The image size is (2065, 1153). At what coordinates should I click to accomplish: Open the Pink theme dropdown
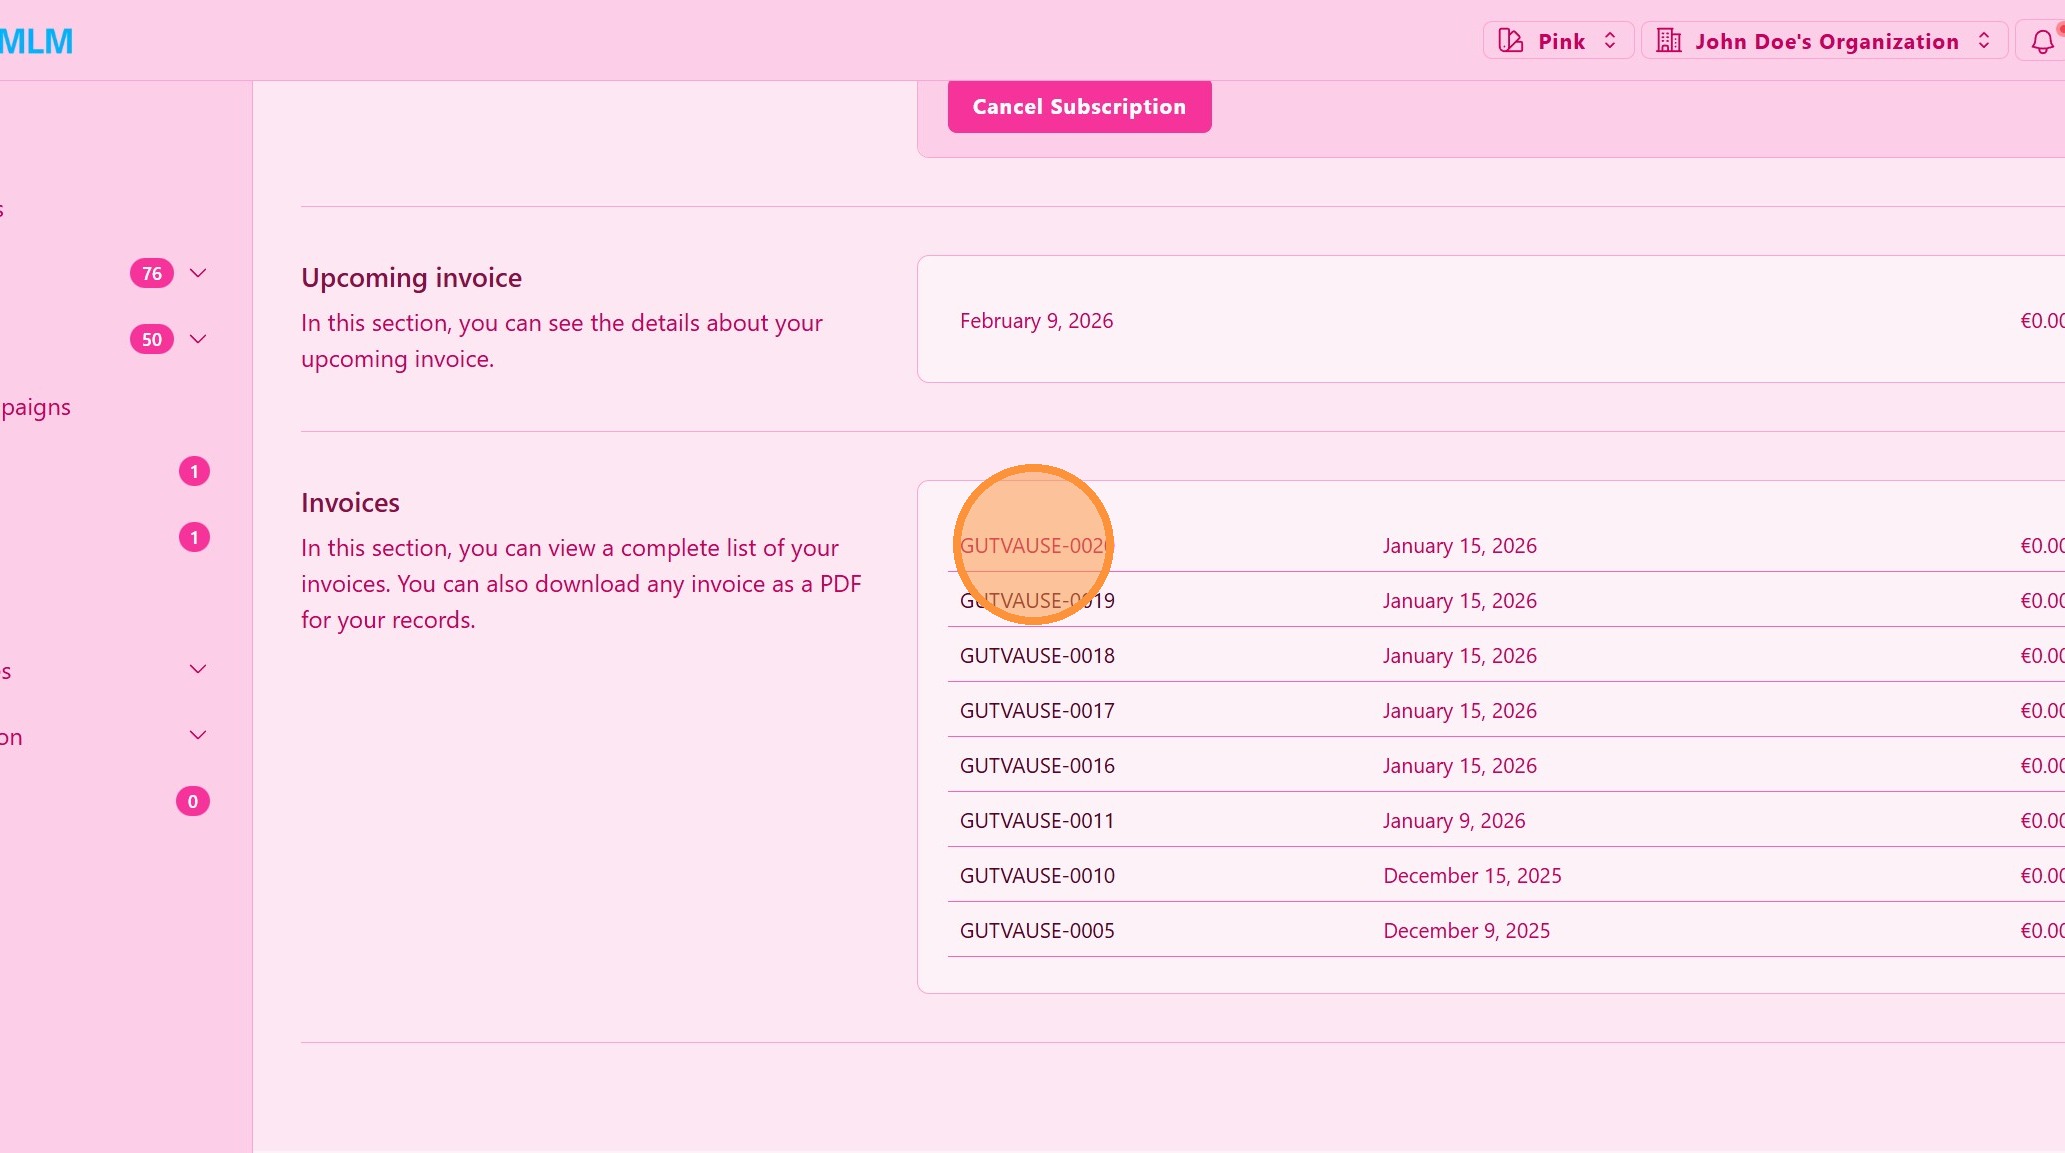(x=1558, y=41)
